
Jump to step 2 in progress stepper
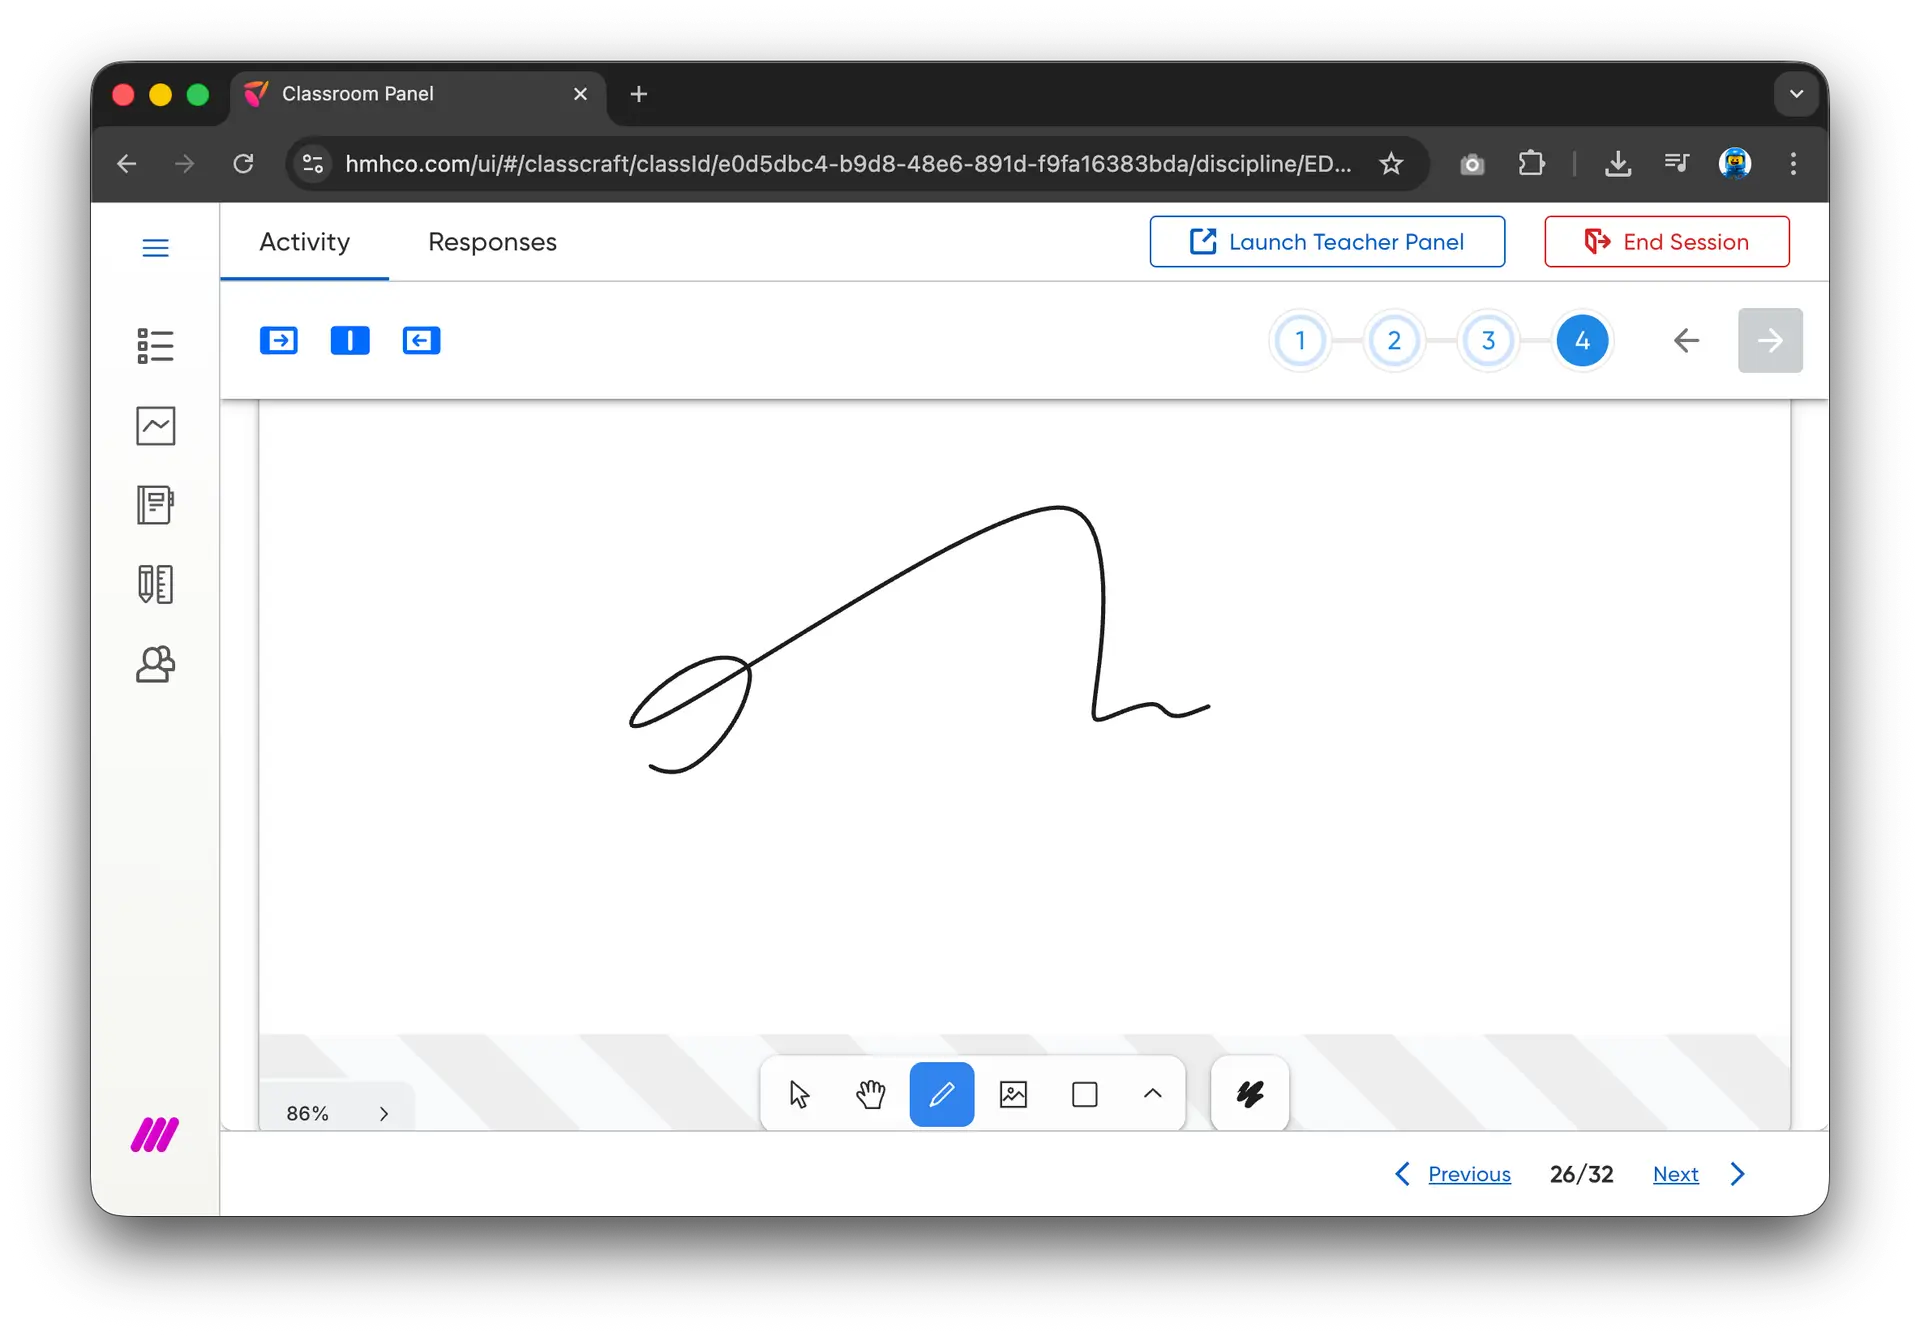(1394, 341)
